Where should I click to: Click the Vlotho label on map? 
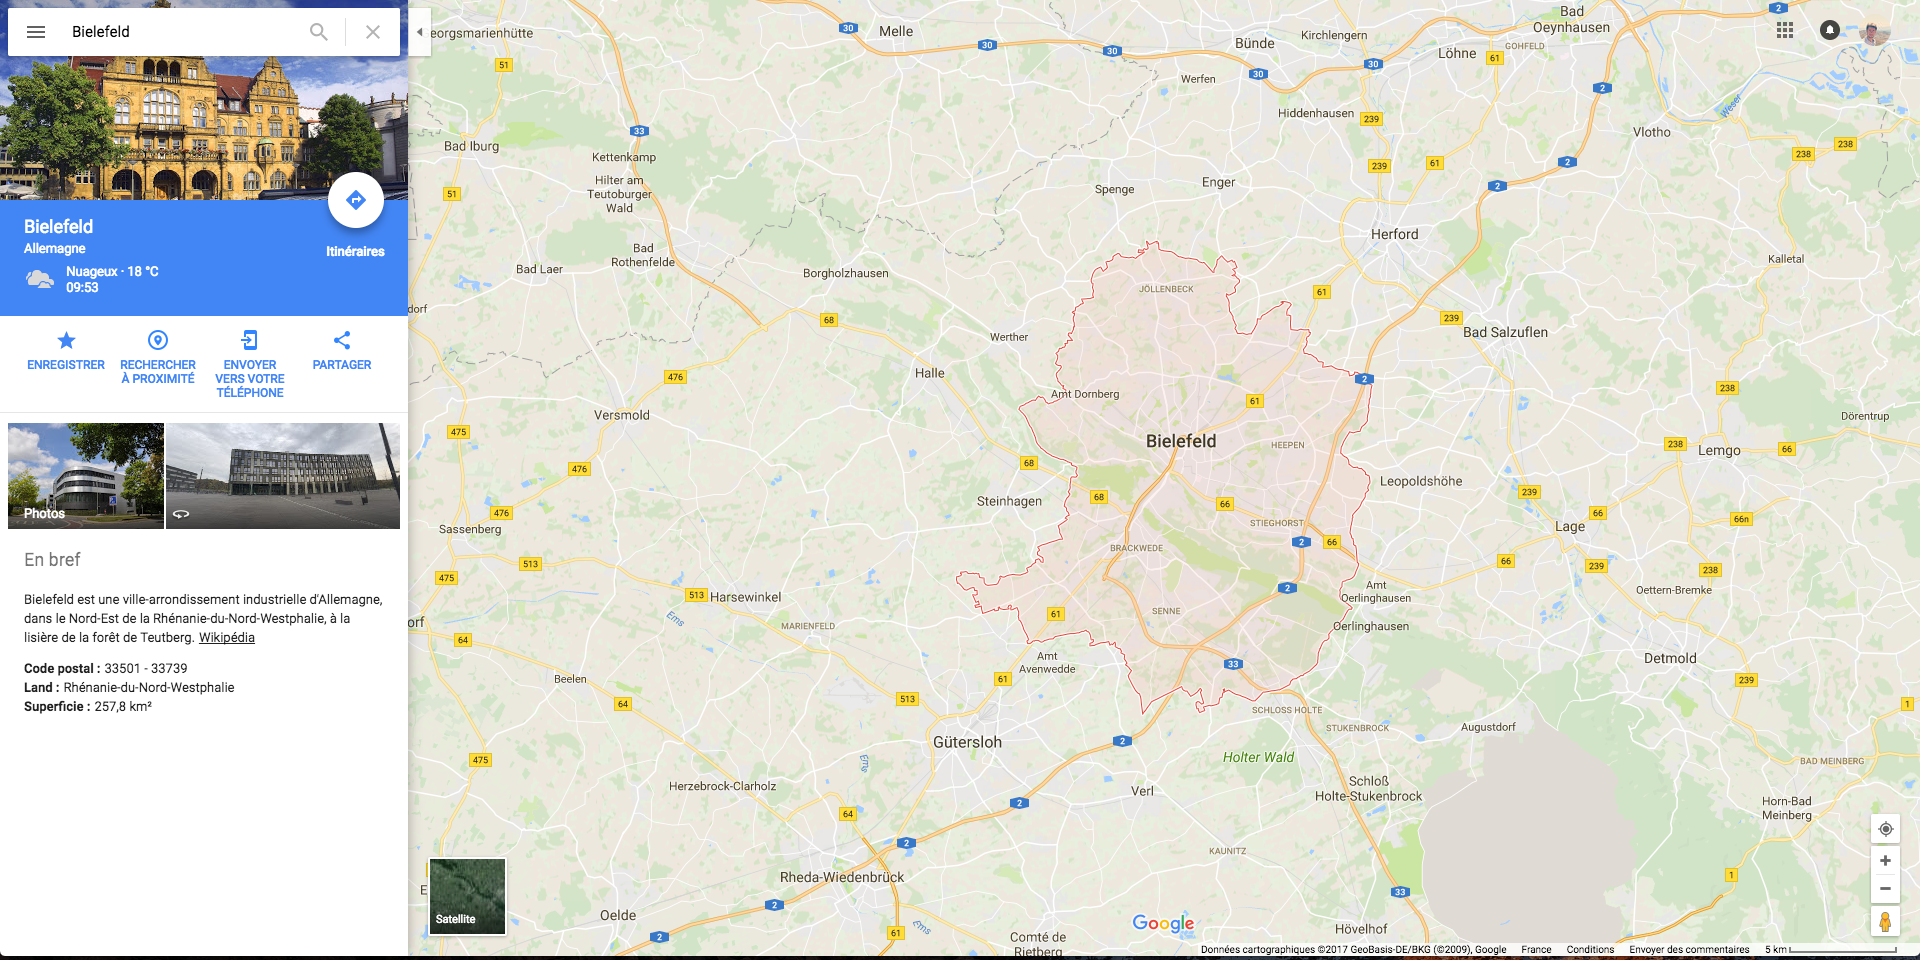point(1652,132)
